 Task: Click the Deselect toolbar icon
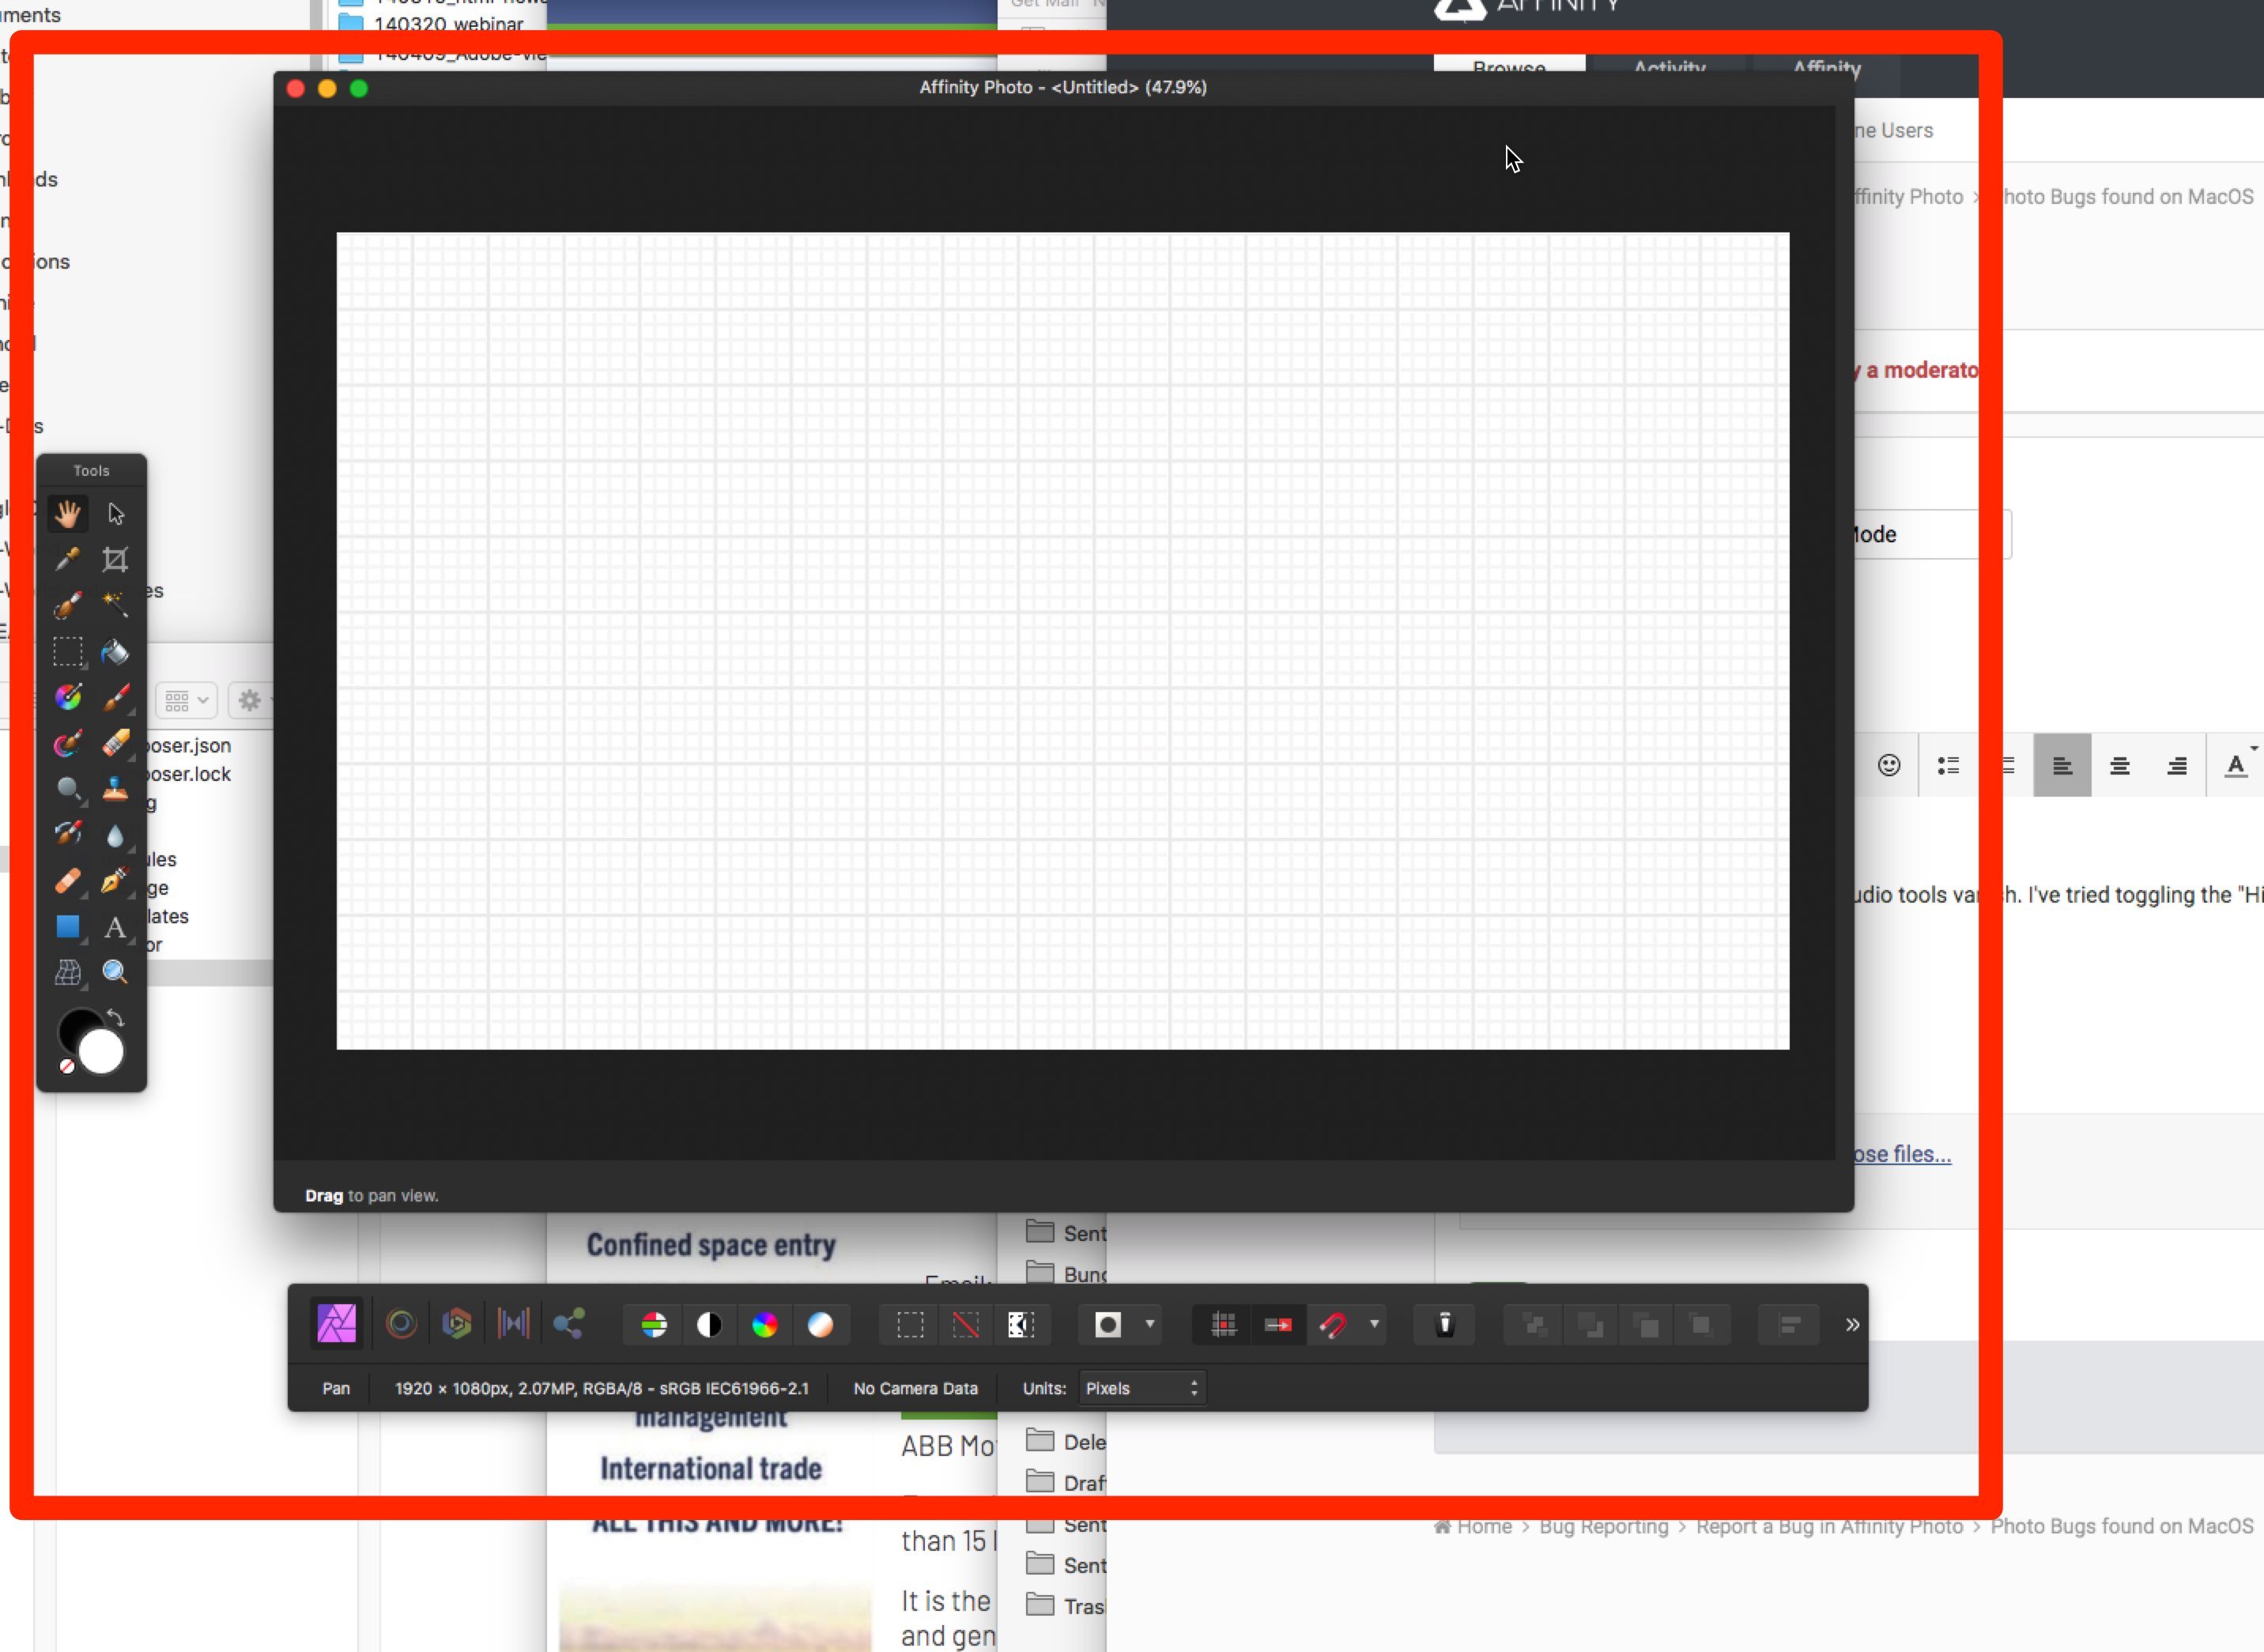[966, 1325]
